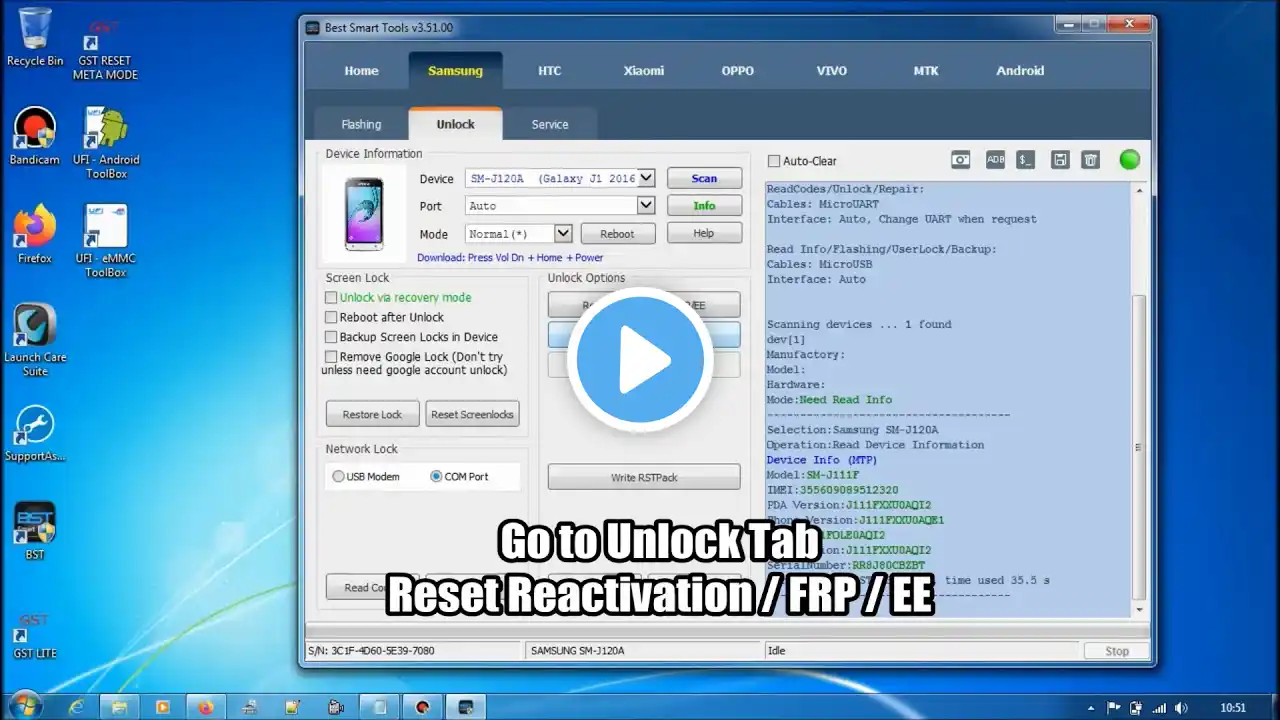
Task: Select USB Modem radio button
Action: click(338, 477)
